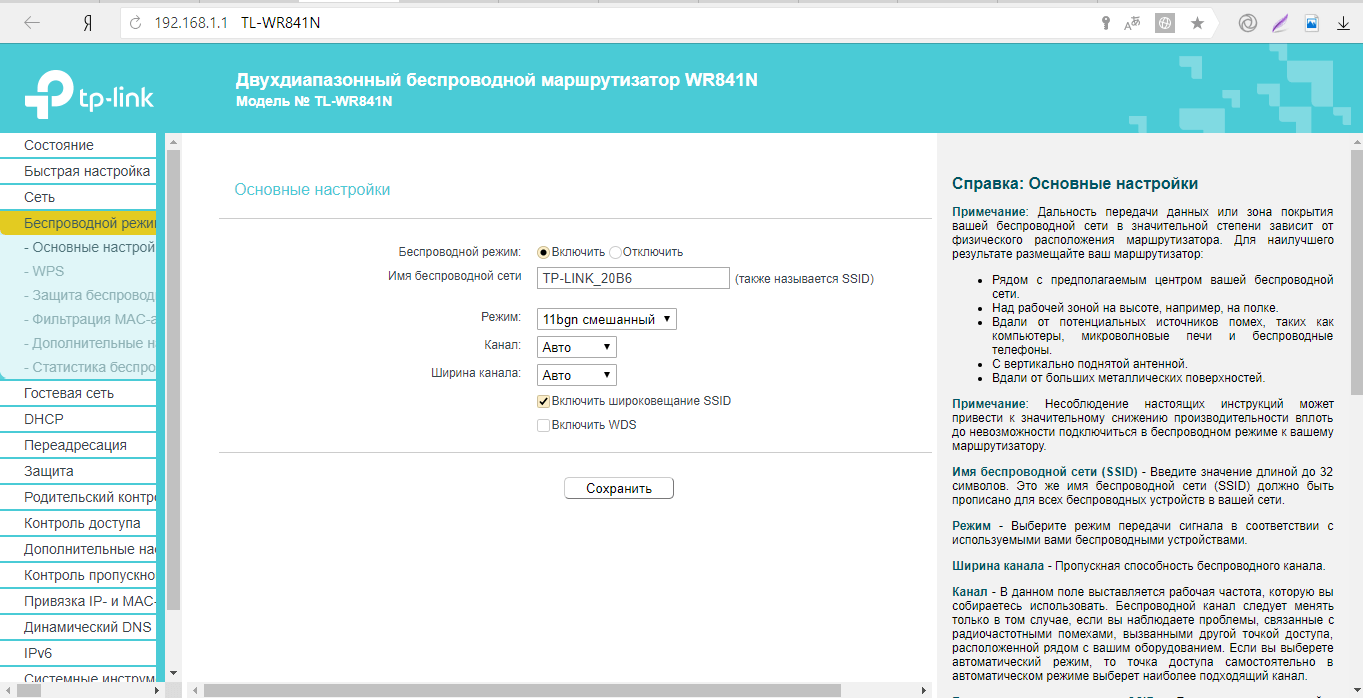Open the Ширина канала dropdown
The width and height of the screenshot is (1363, 698).
(x=577, y=375)
